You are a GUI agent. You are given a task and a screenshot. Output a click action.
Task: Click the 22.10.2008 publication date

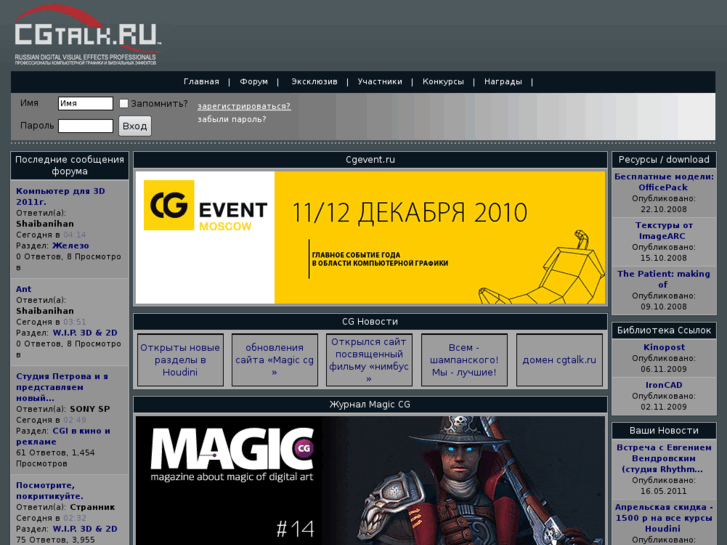[x=663, y=209]
